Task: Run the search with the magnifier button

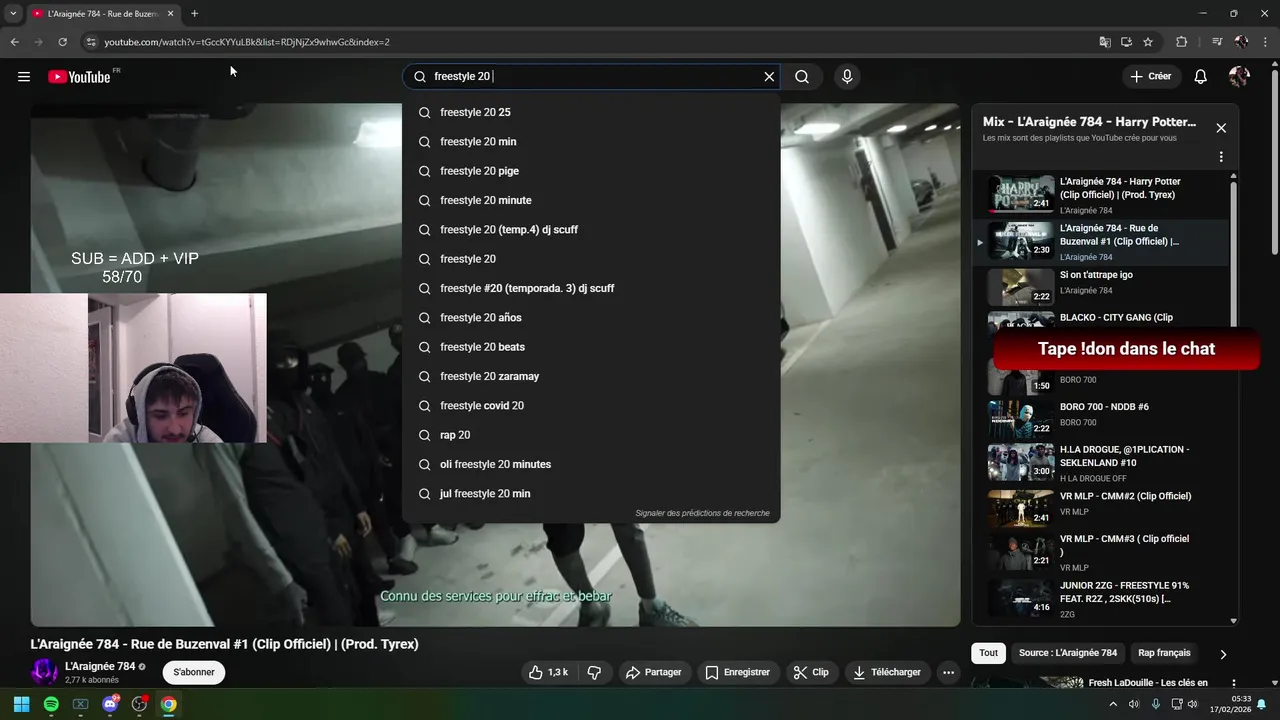Action: click(802, 77)
